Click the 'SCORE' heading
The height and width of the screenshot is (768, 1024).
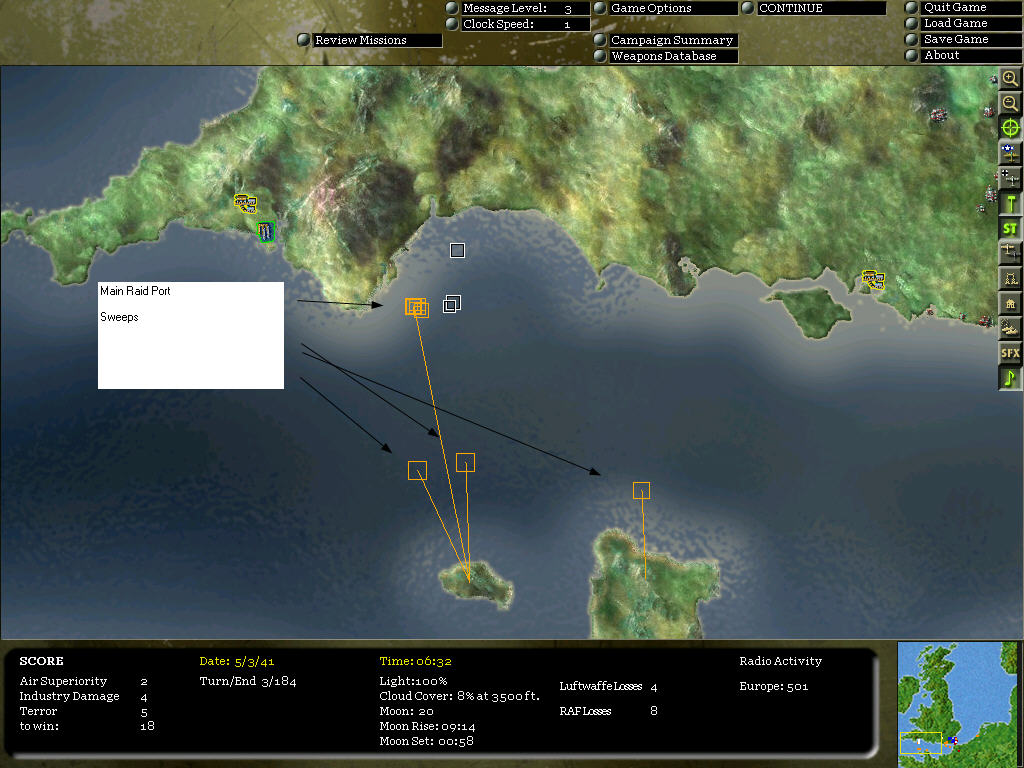click(x=41, y=661)
